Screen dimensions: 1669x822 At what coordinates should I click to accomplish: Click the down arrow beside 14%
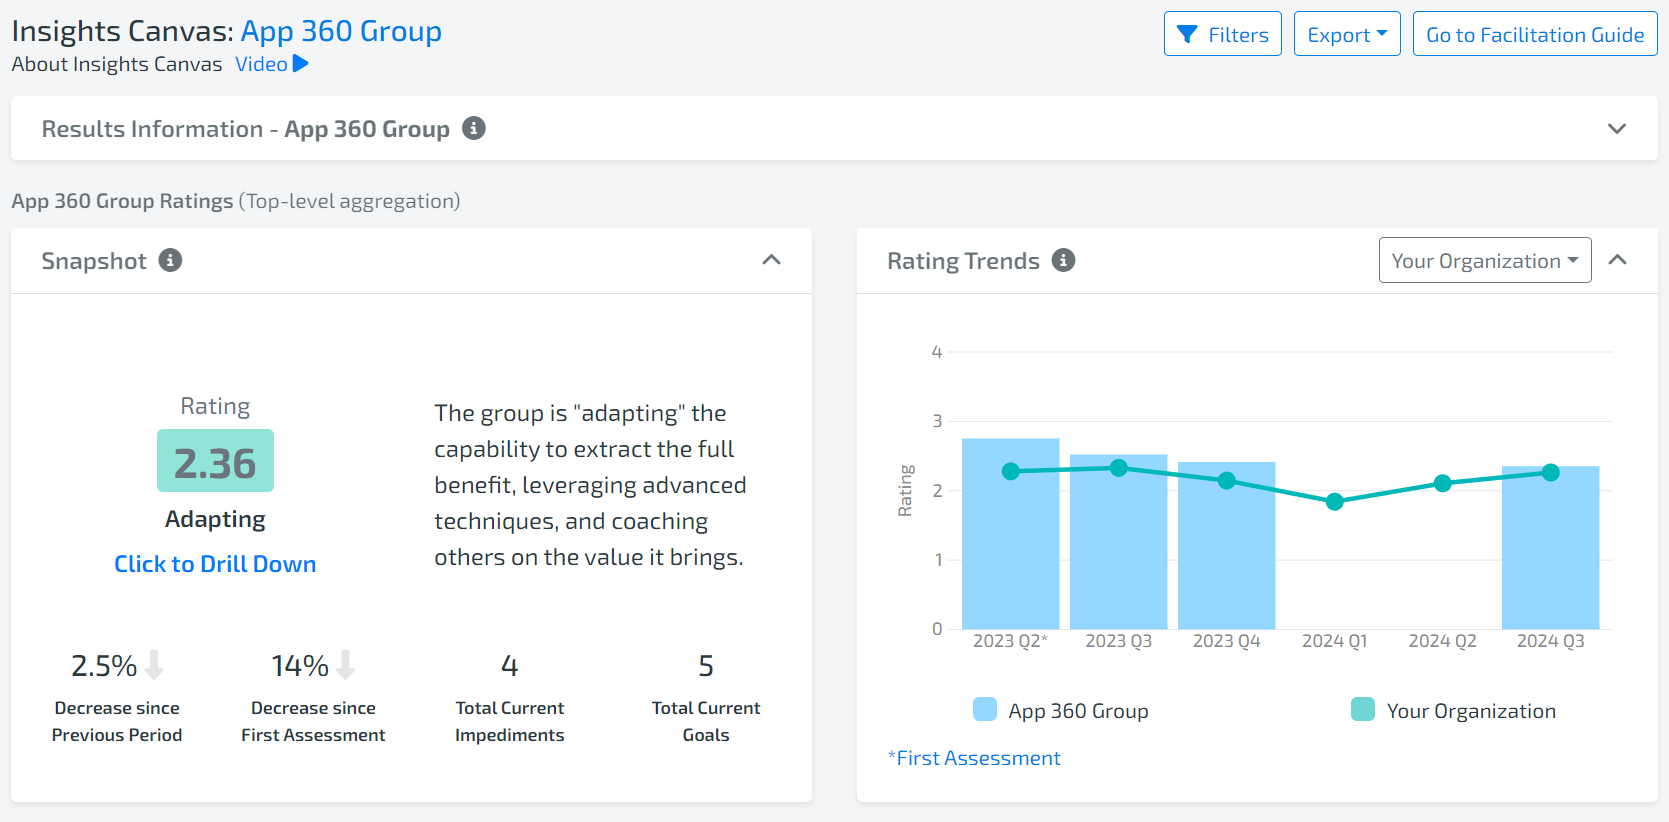click(x=346, y=665)
